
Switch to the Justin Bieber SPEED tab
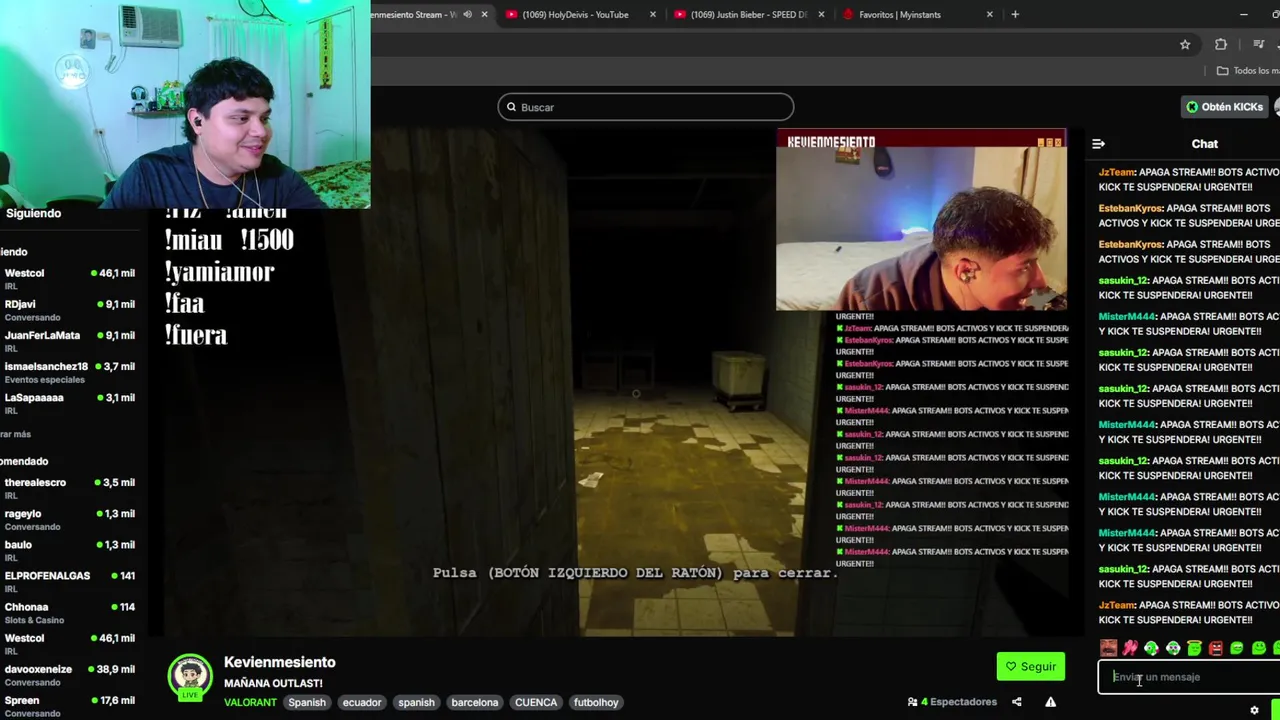click(746, 14)
